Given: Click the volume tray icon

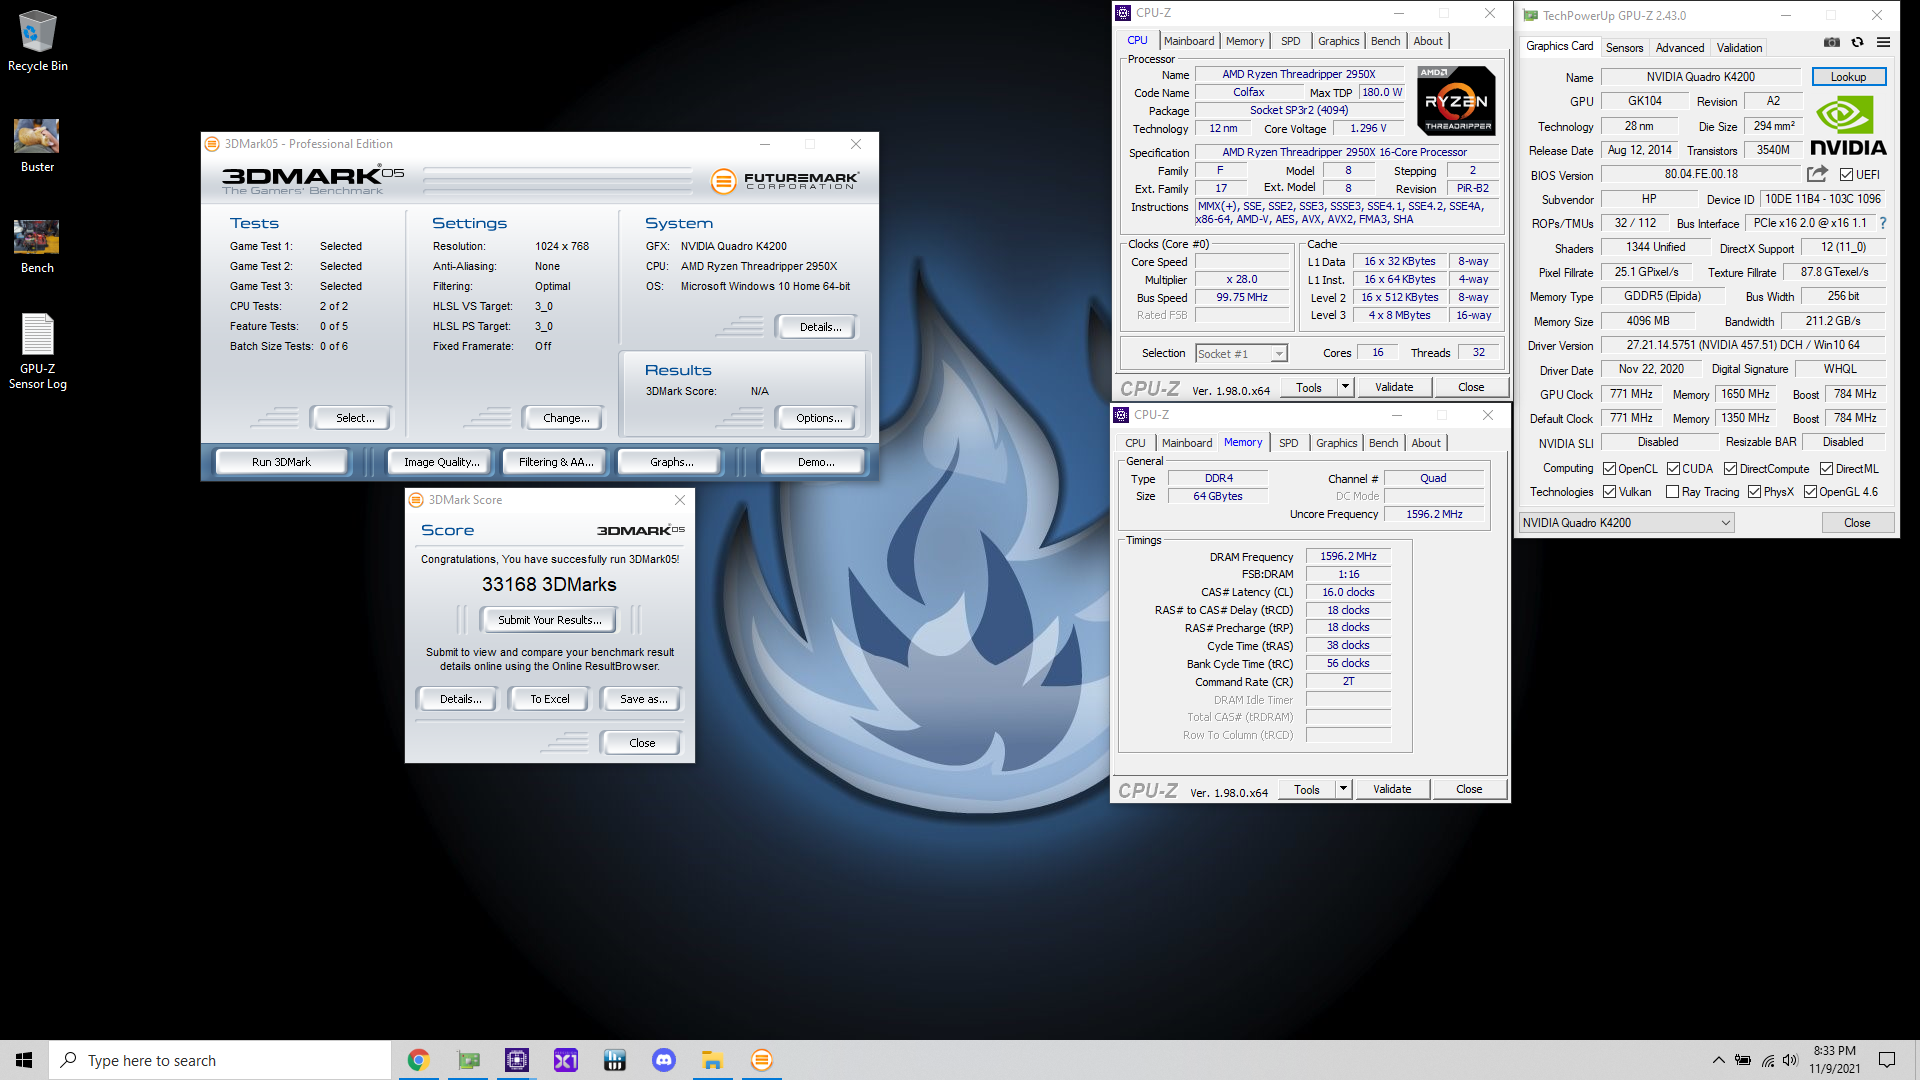Looking at the screenshot, I should click(x=1790, y=1060).
